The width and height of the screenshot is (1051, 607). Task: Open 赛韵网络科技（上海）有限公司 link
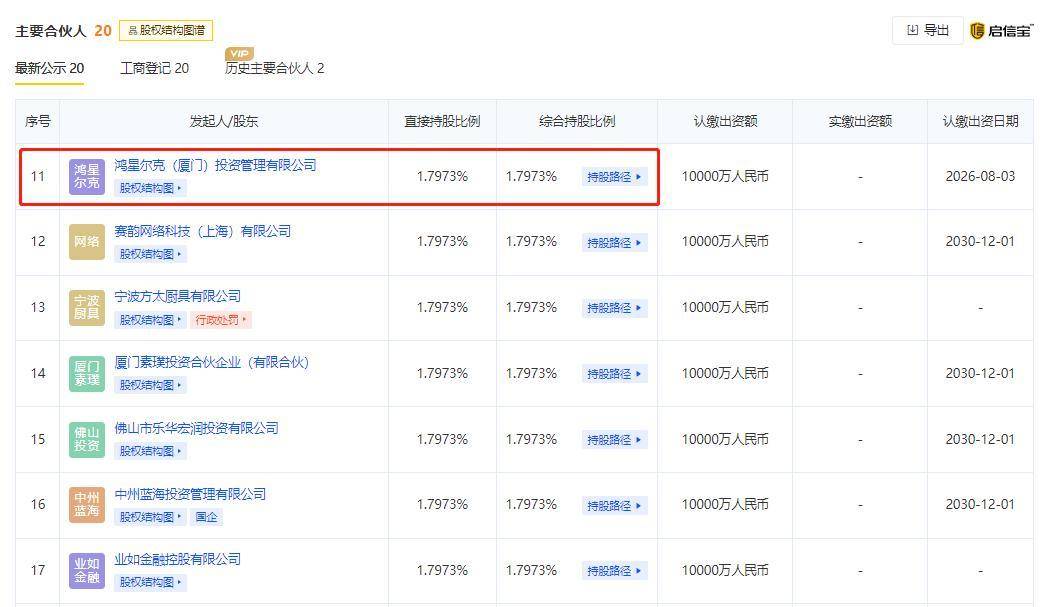click(x=202, y=231)
